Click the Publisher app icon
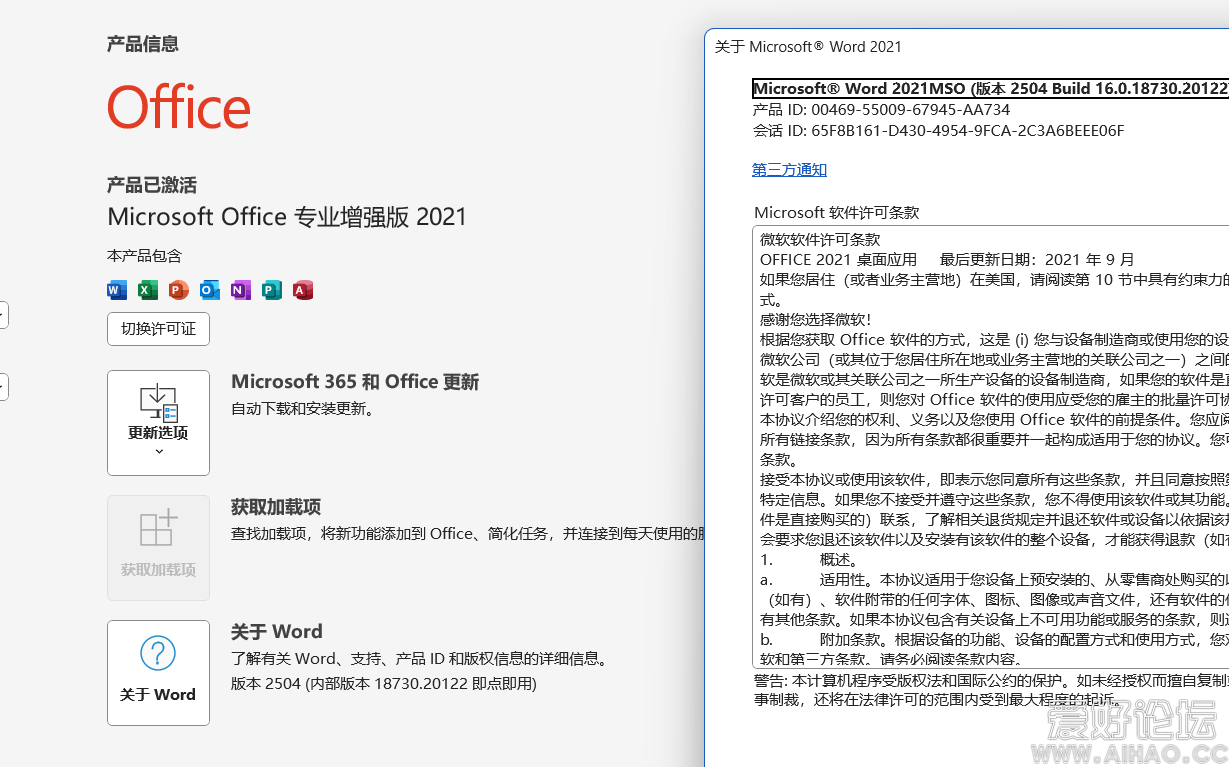 tap(272, 290)
